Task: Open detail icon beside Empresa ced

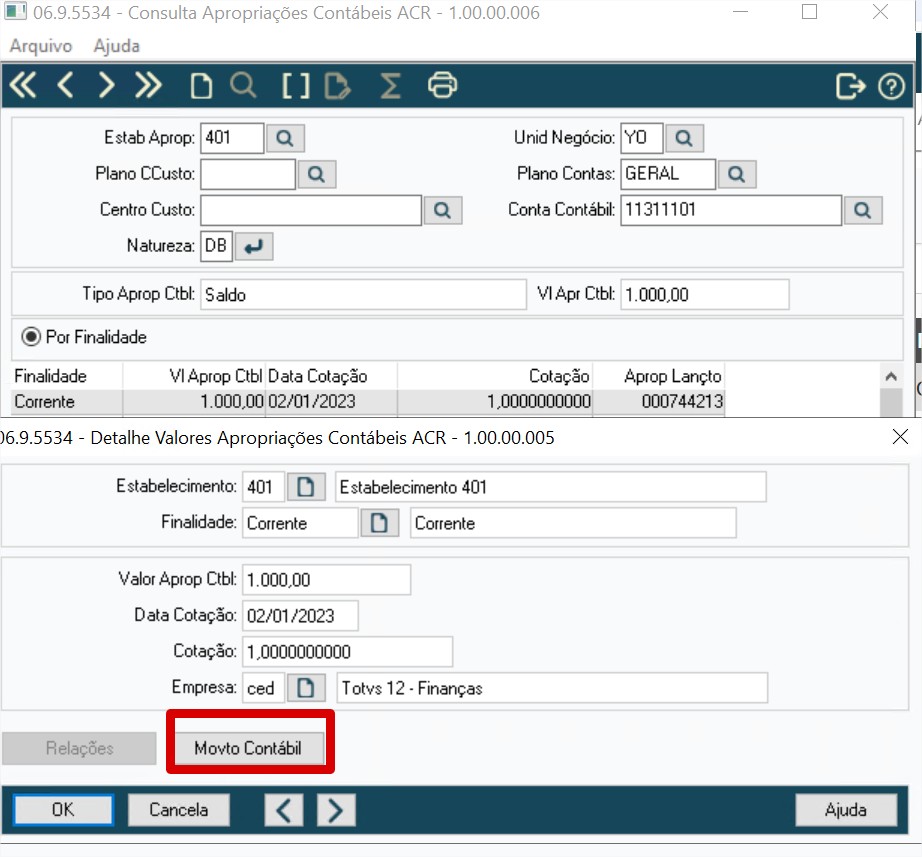Action: pos(306,688)
